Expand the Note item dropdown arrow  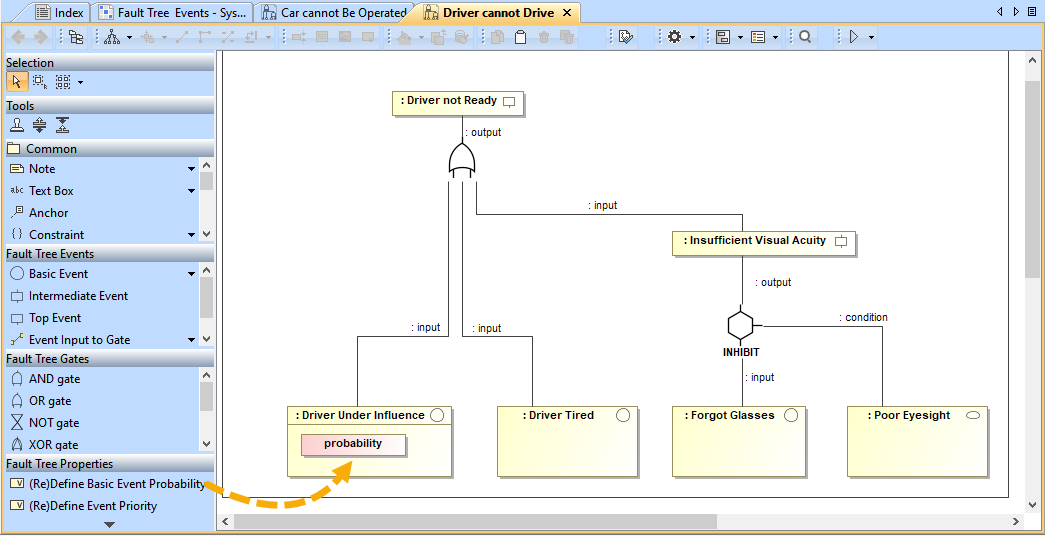coord(192,169)
